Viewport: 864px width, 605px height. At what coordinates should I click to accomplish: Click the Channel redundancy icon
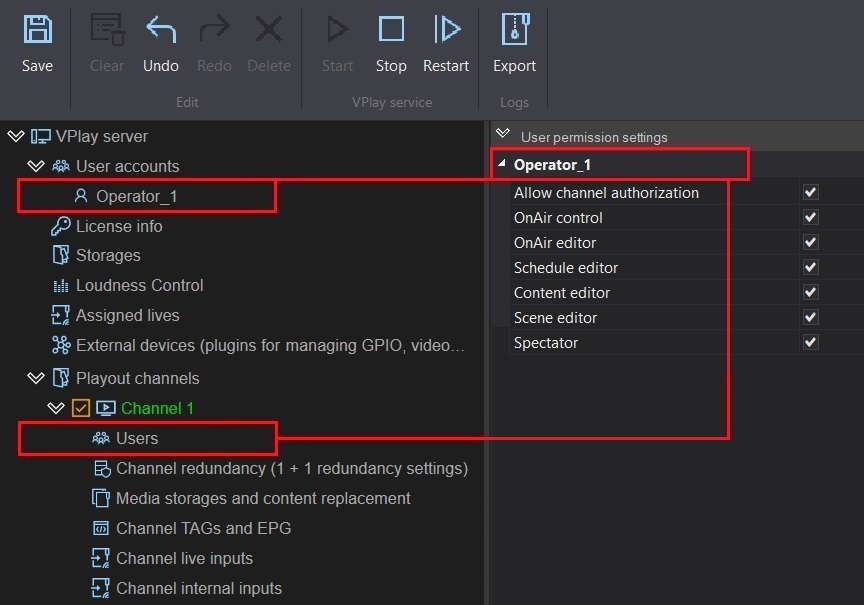[101, 468]
